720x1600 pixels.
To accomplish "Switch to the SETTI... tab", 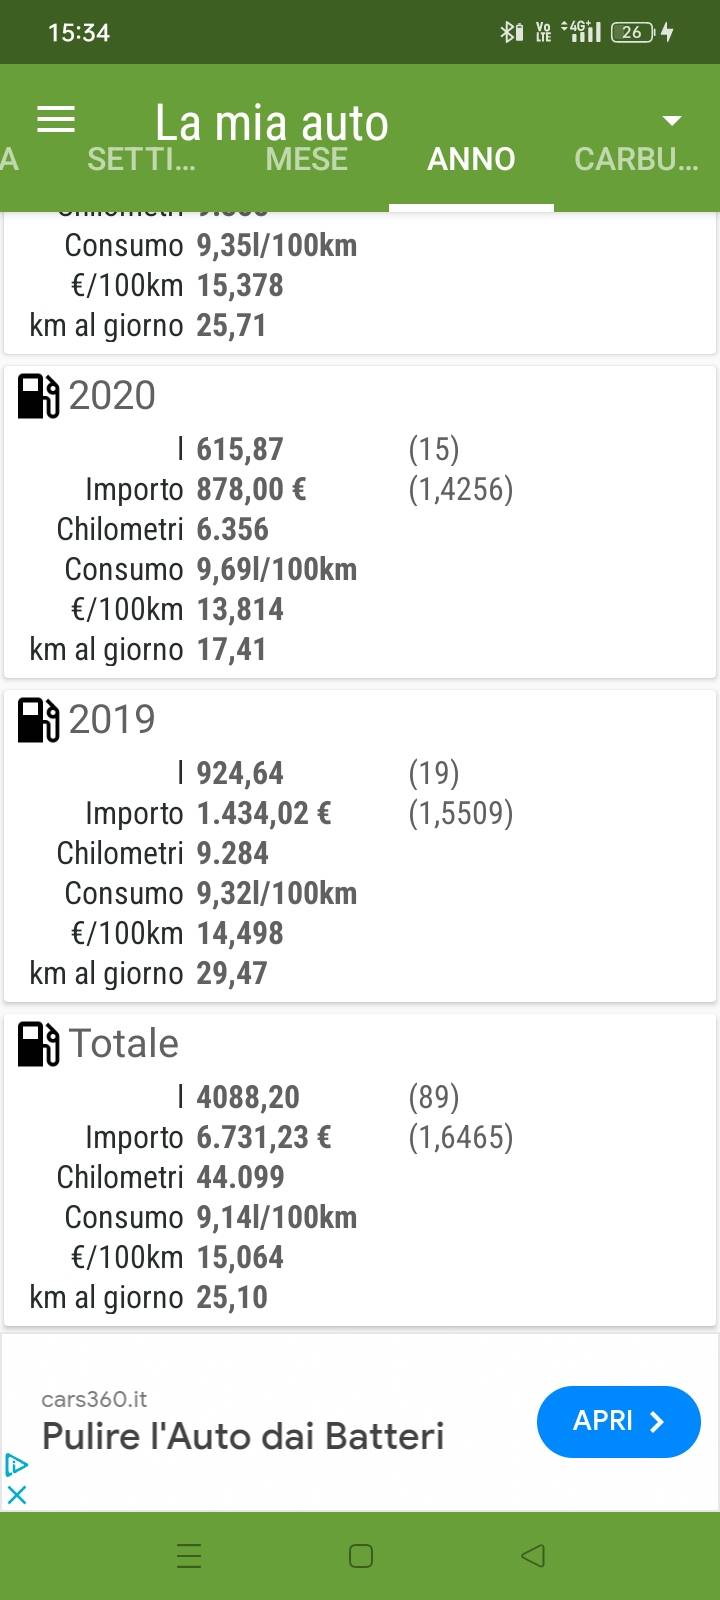I will 141,159.
